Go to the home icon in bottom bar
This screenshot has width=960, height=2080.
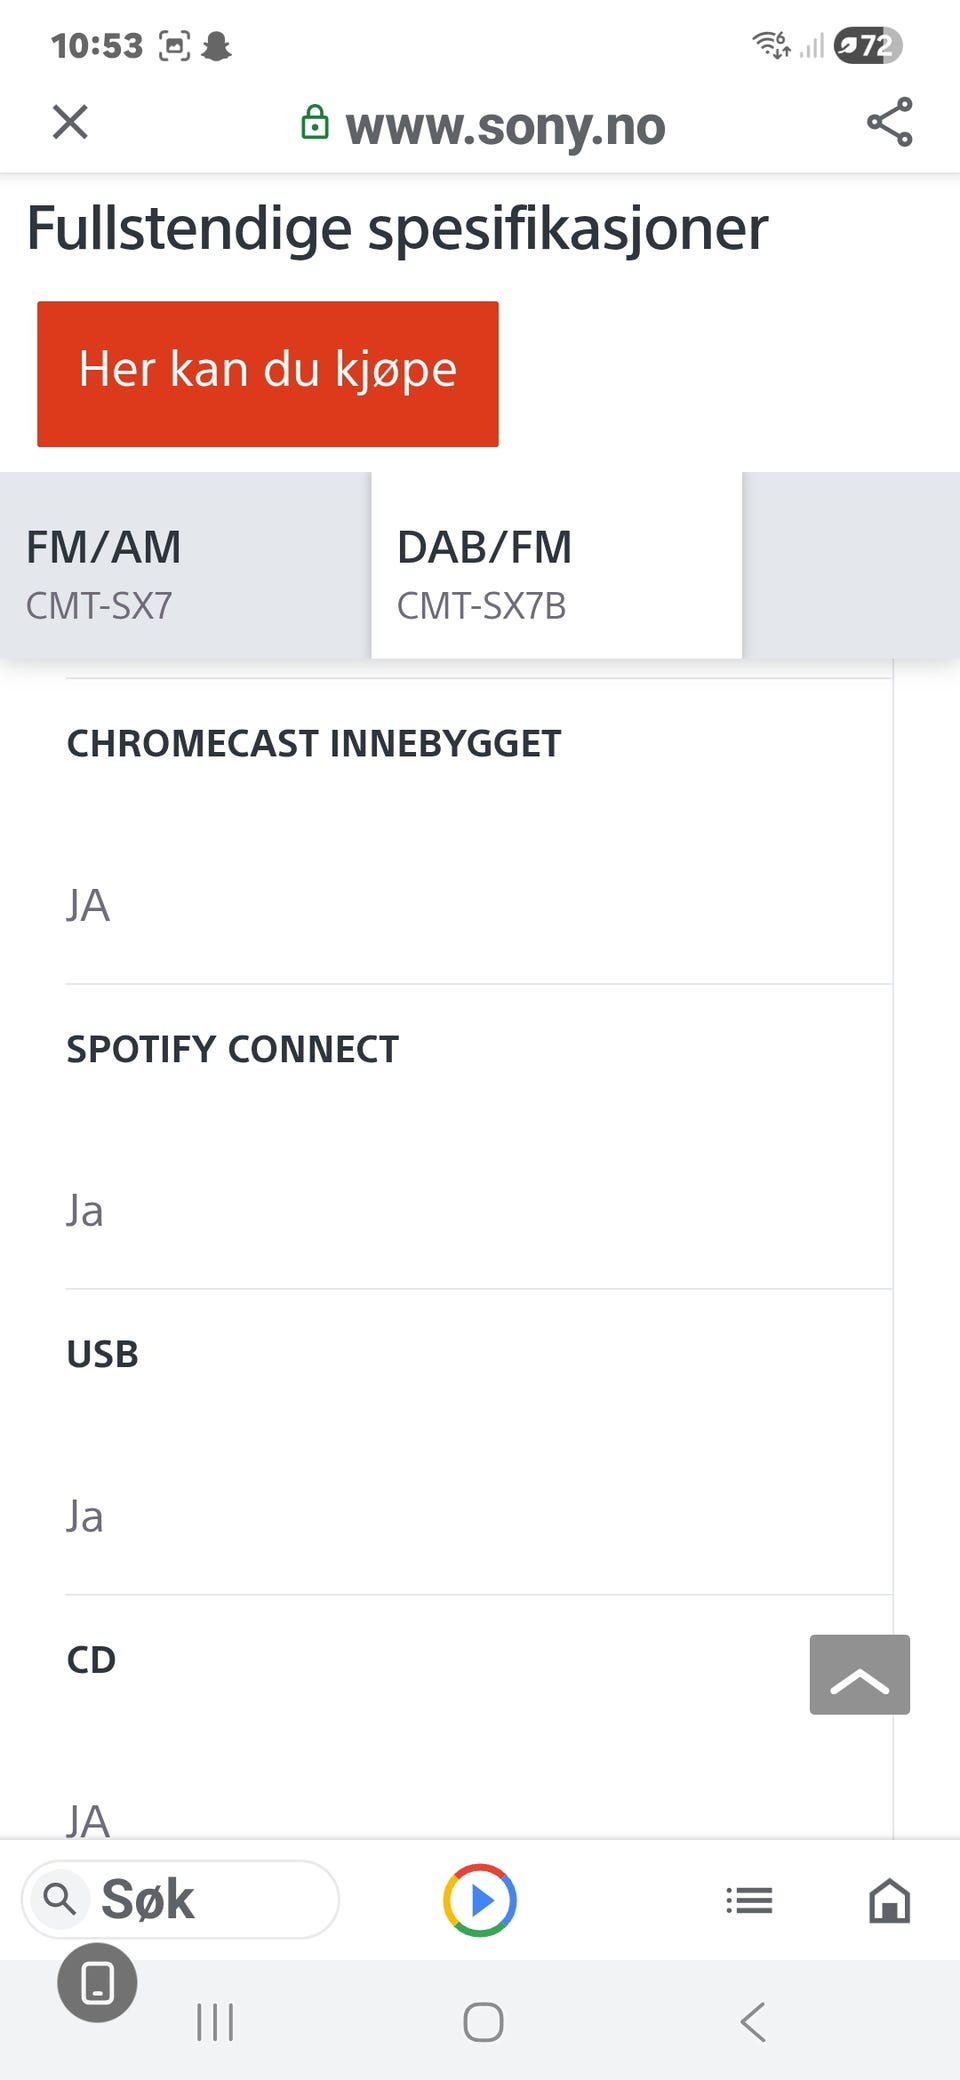coord(889,1899)
